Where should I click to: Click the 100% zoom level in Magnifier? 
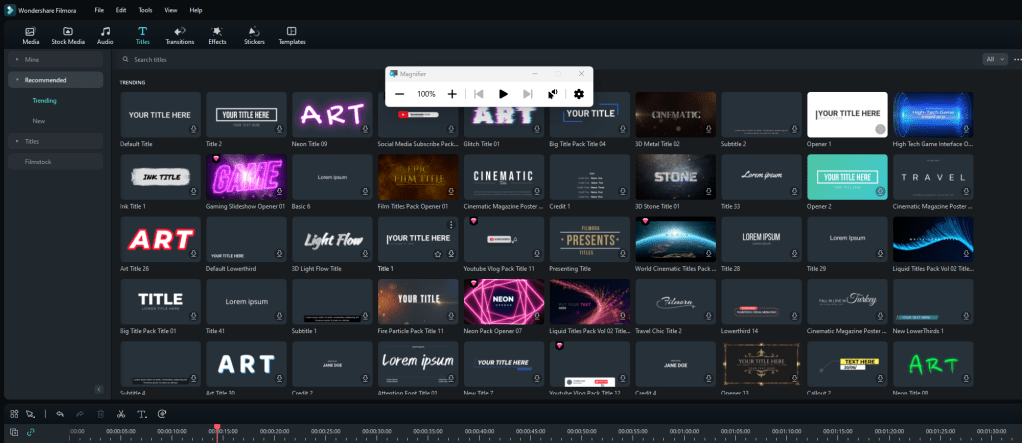[426, 94]
